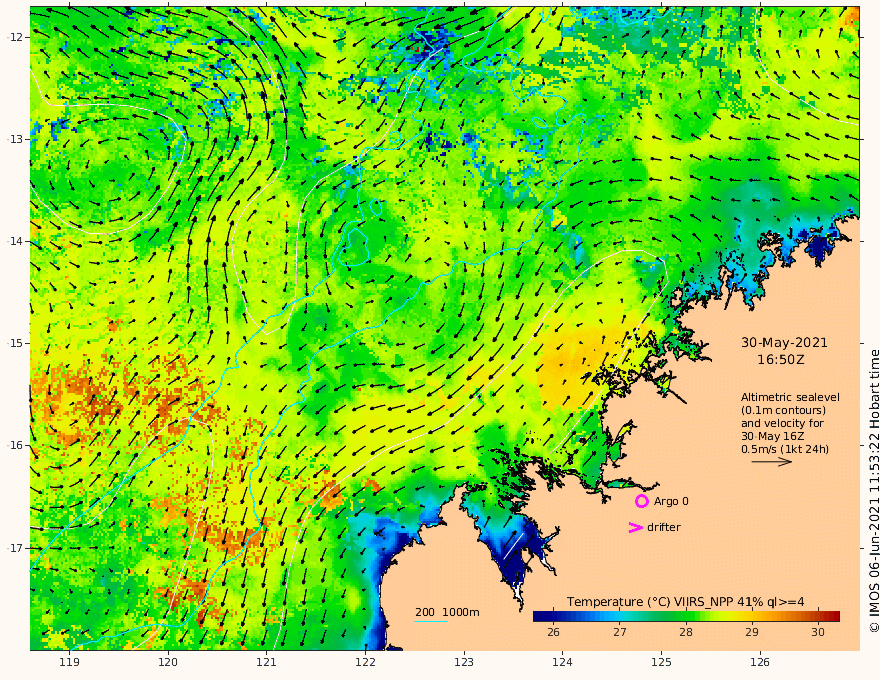Click the colorbar tick label 28
880x680 pixels.
686,632
